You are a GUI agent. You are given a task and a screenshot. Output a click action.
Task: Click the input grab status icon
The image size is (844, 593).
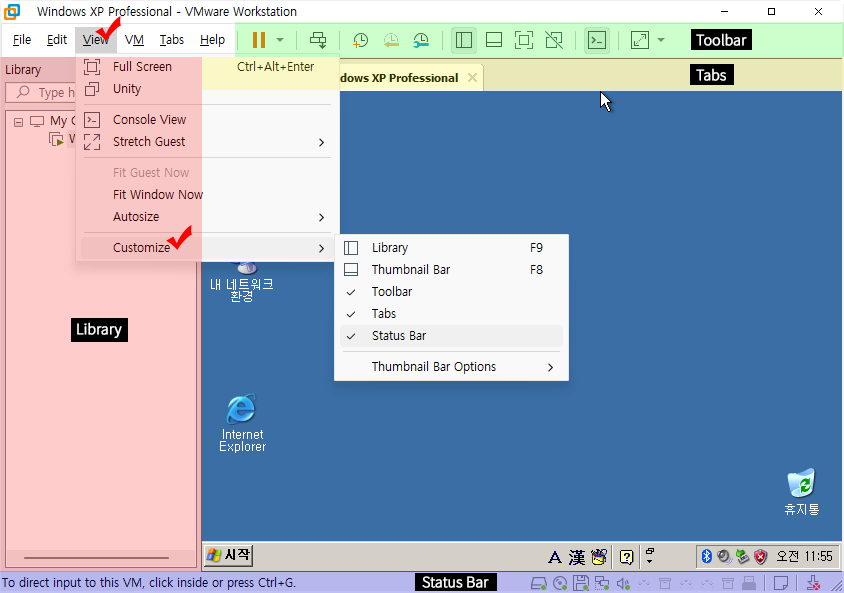click(x=813, y=583)
